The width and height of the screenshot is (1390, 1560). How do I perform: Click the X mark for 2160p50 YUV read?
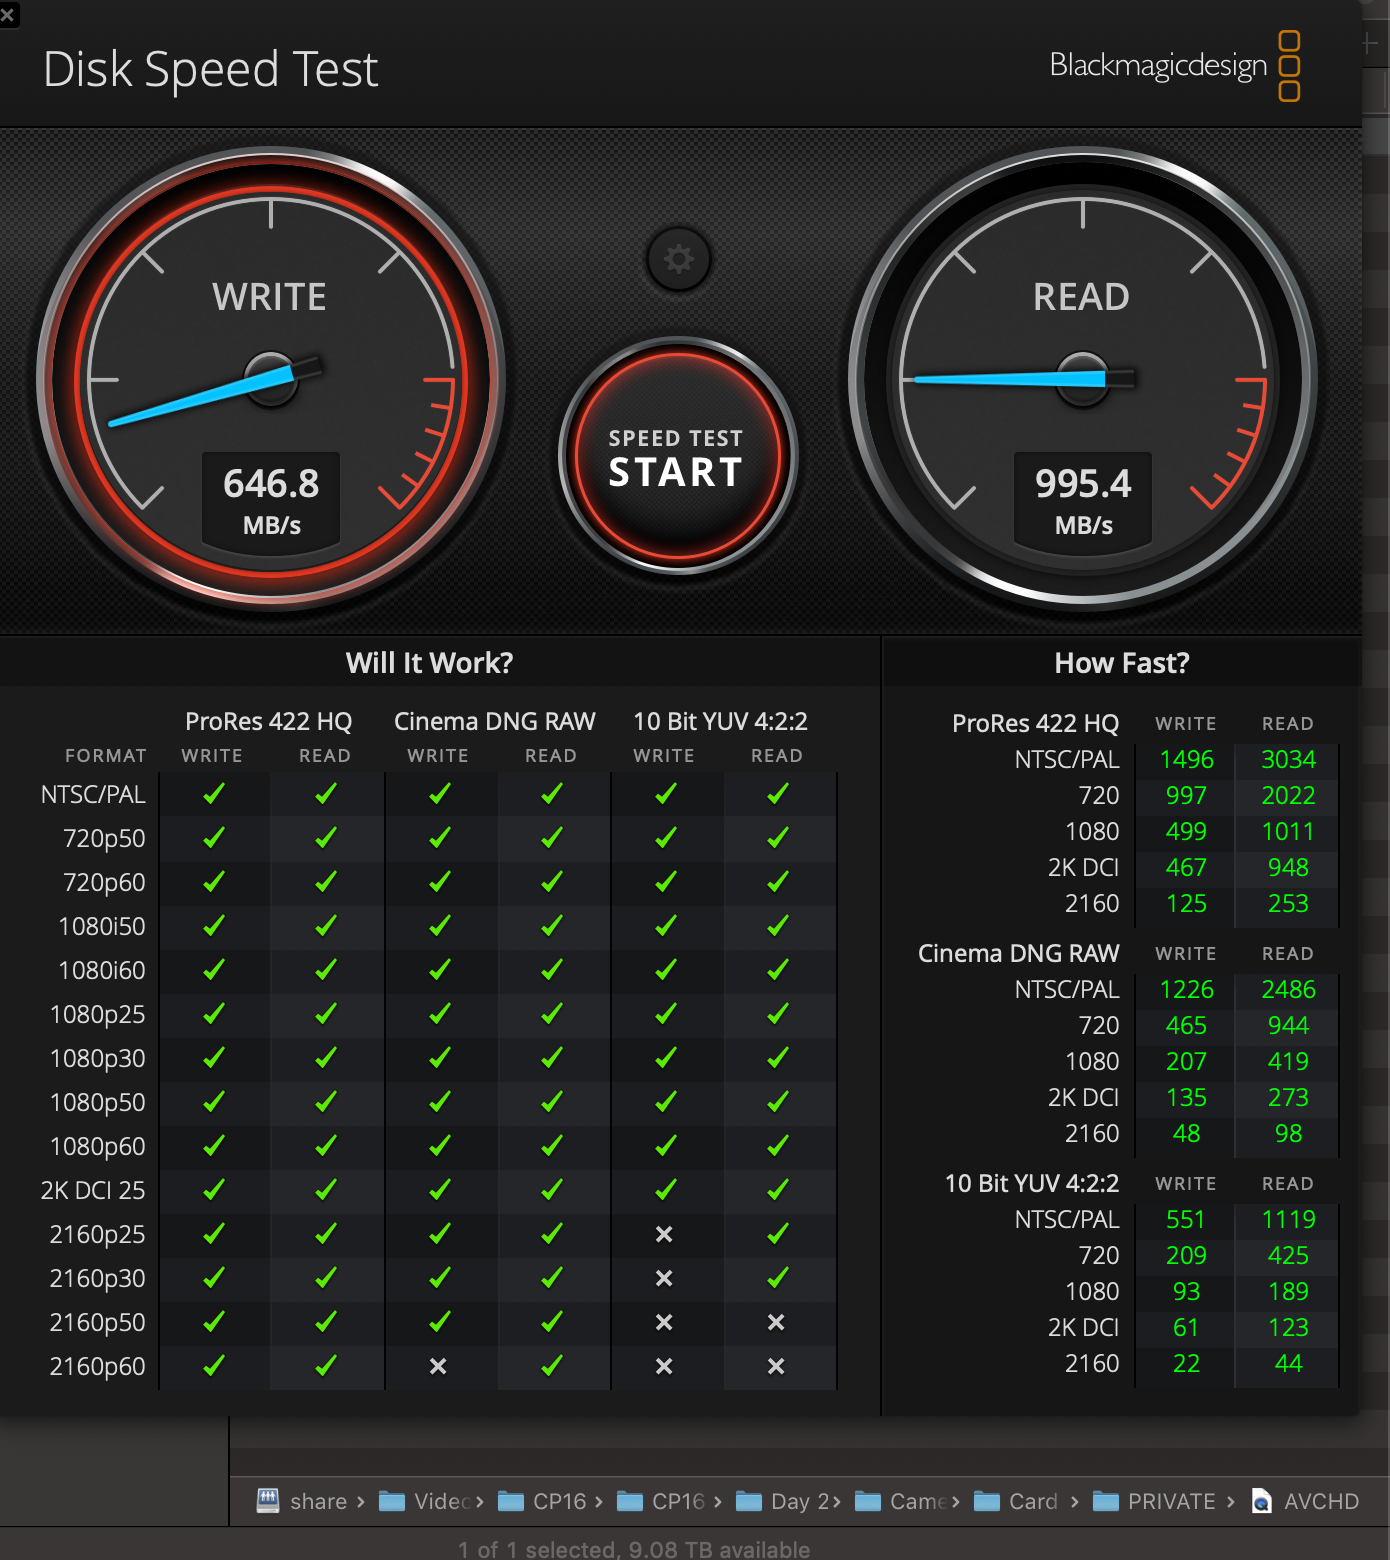pyautogui.click(x=776, y=1322)
